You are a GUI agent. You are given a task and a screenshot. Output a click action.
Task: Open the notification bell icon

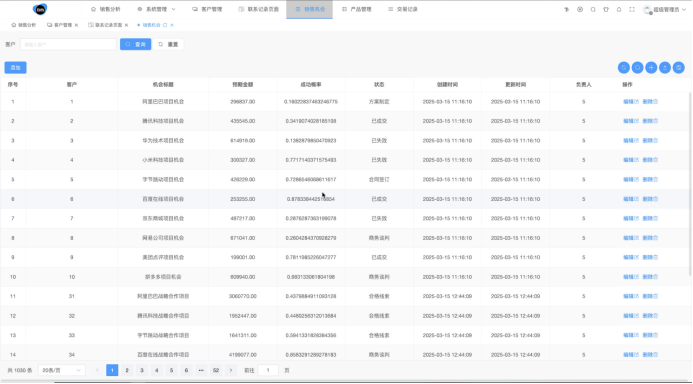point(619,9)
